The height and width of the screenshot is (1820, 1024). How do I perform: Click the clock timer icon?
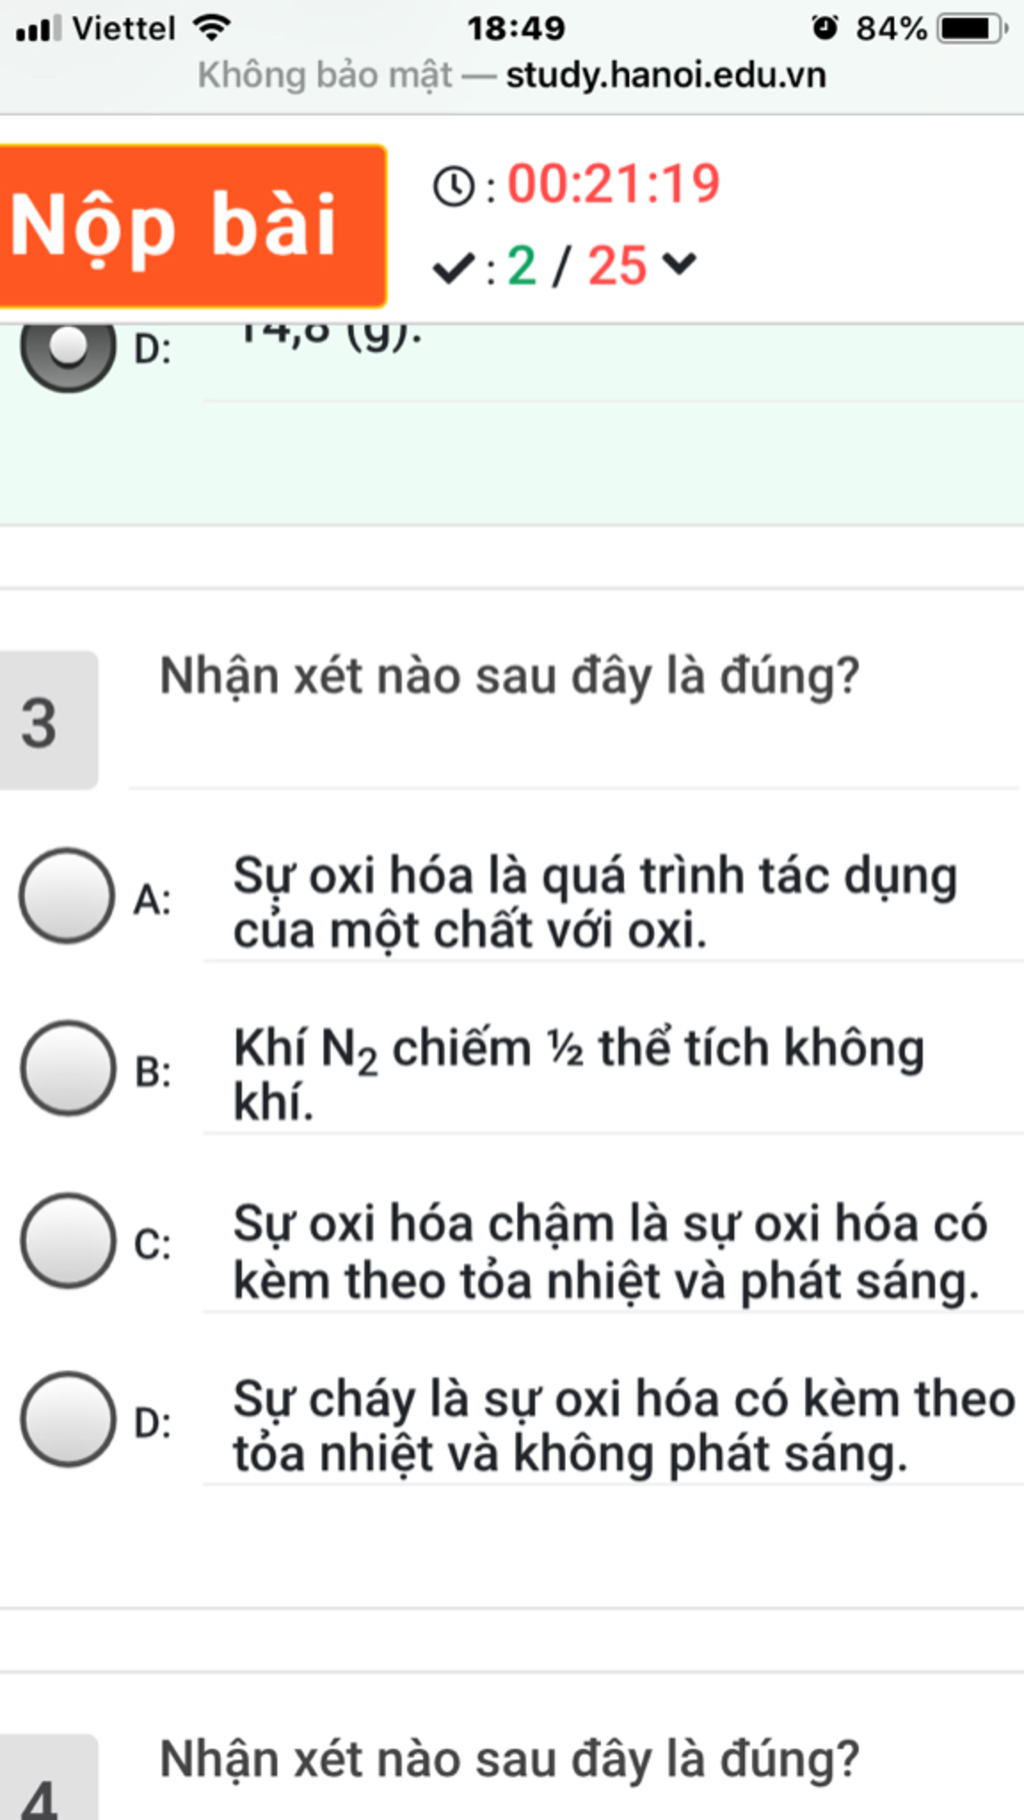454,186
